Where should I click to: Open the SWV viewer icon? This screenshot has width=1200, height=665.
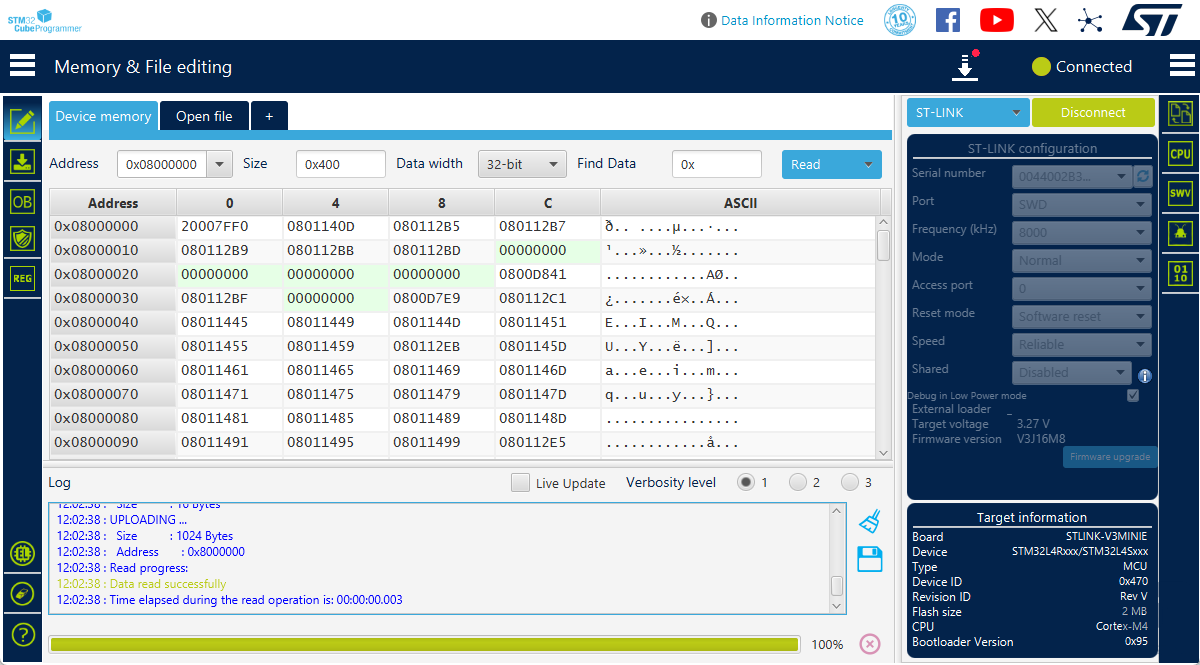[x=1180, y=193]
